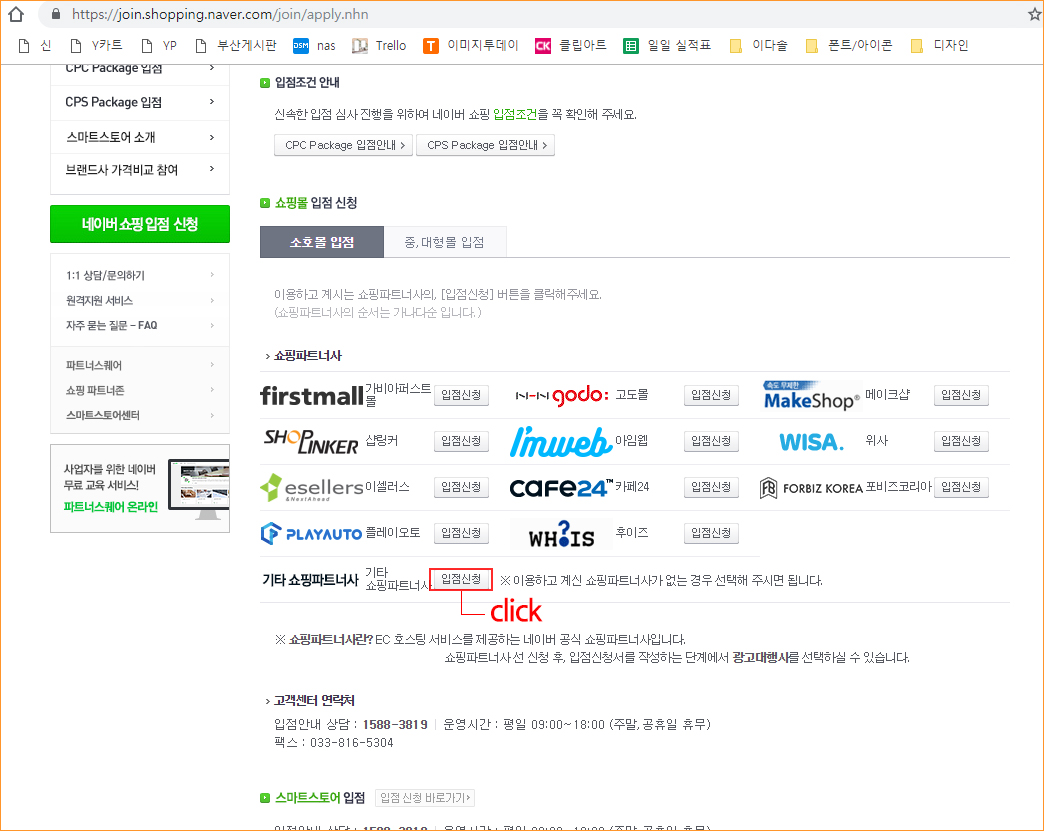Expand CPS Package 입점 sidebar menu
The image size is (1044, 831).
click(x=140, y=103)
